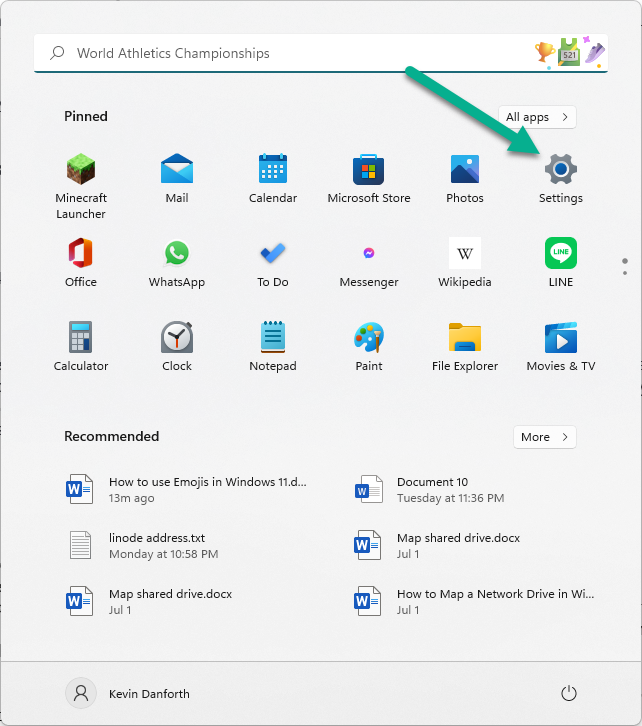Image resolution: width=642 pixels, height=726 pixels.
Task: Click in the World Athletics Championships search box
Action: point(320,53)
